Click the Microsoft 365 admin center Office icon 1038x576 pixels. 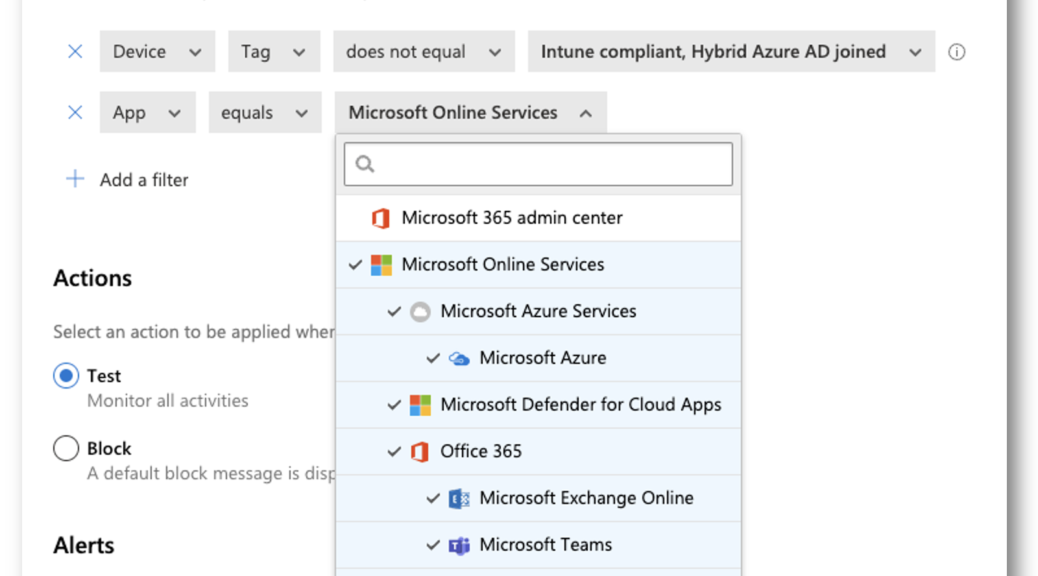[381, 218]
